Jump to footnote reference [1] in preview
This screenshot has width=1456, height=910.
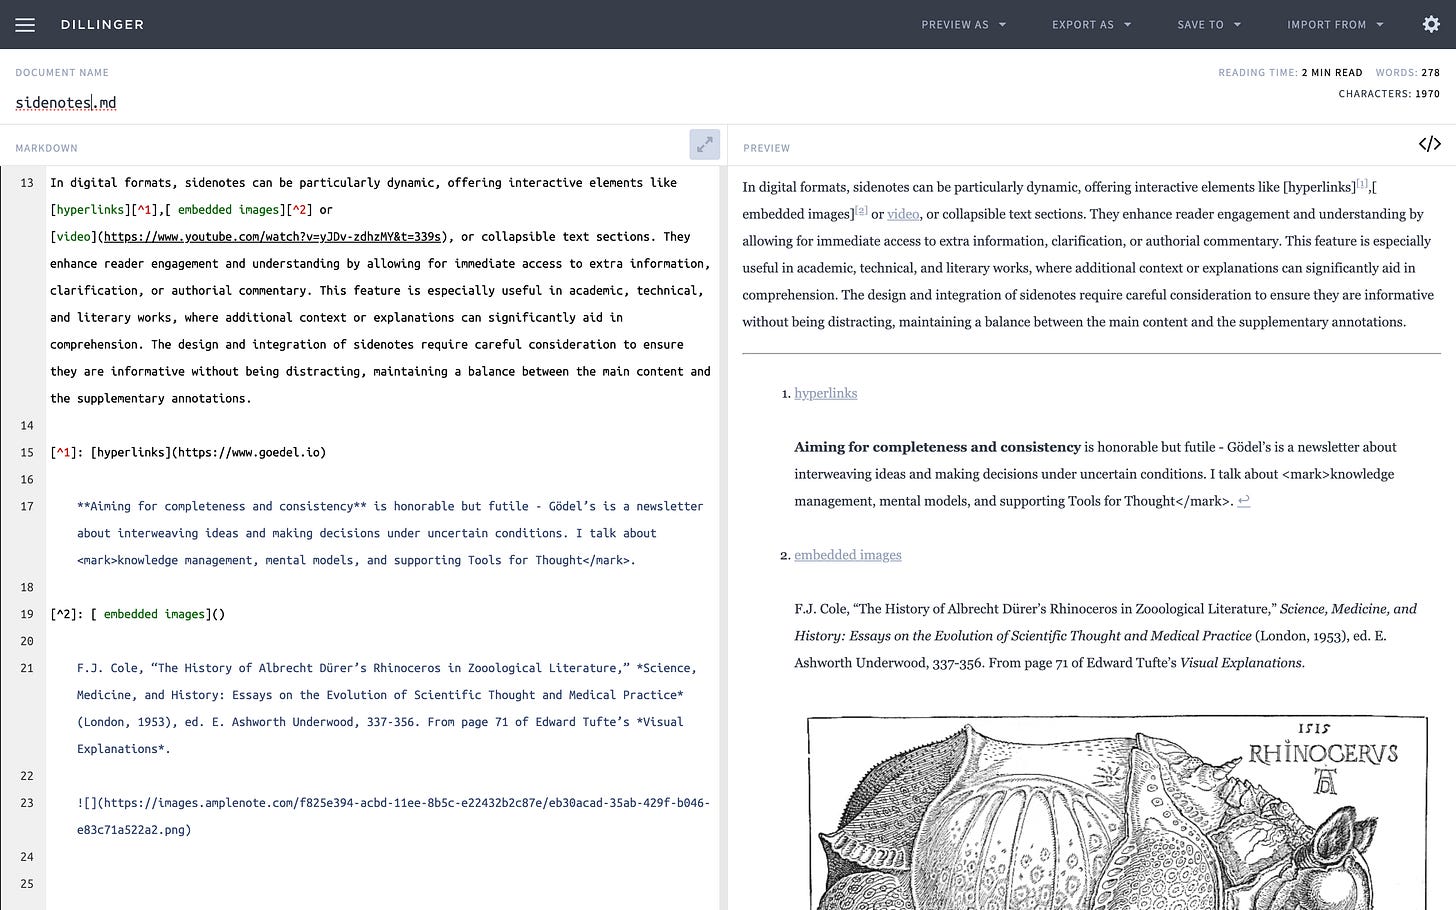pyautogui.click(x=1362, y=184)
